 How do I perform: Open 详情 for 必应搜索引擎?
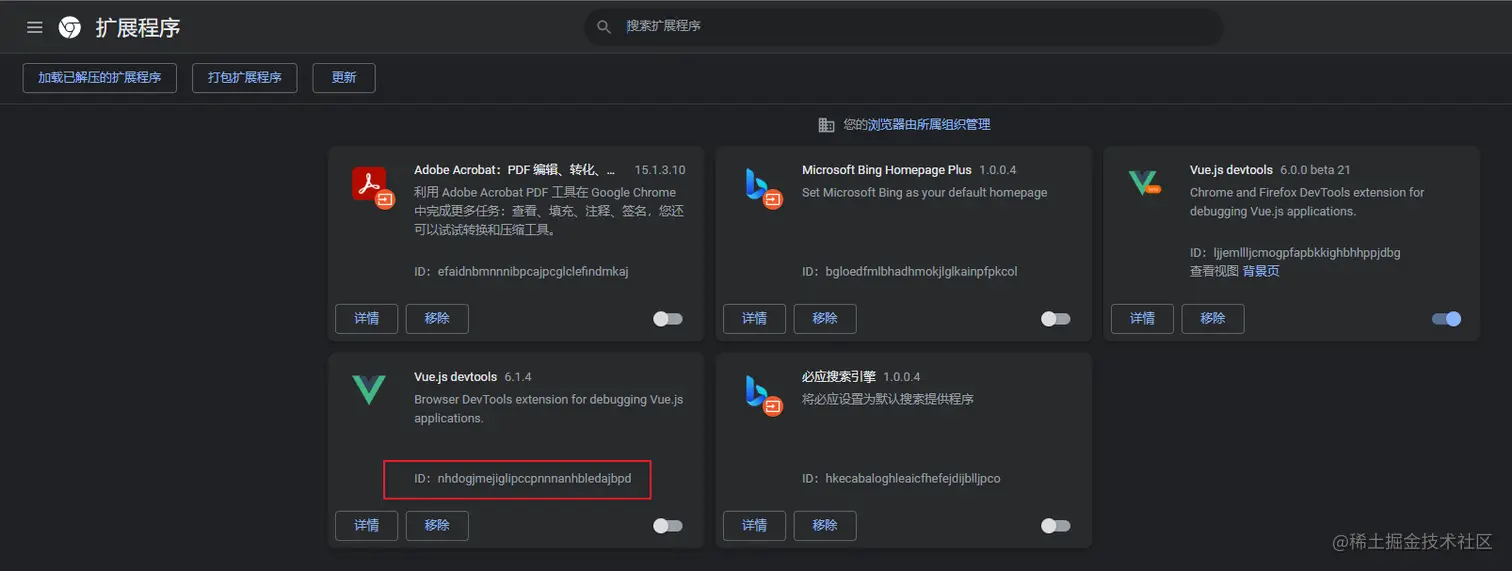click(755, 526)
